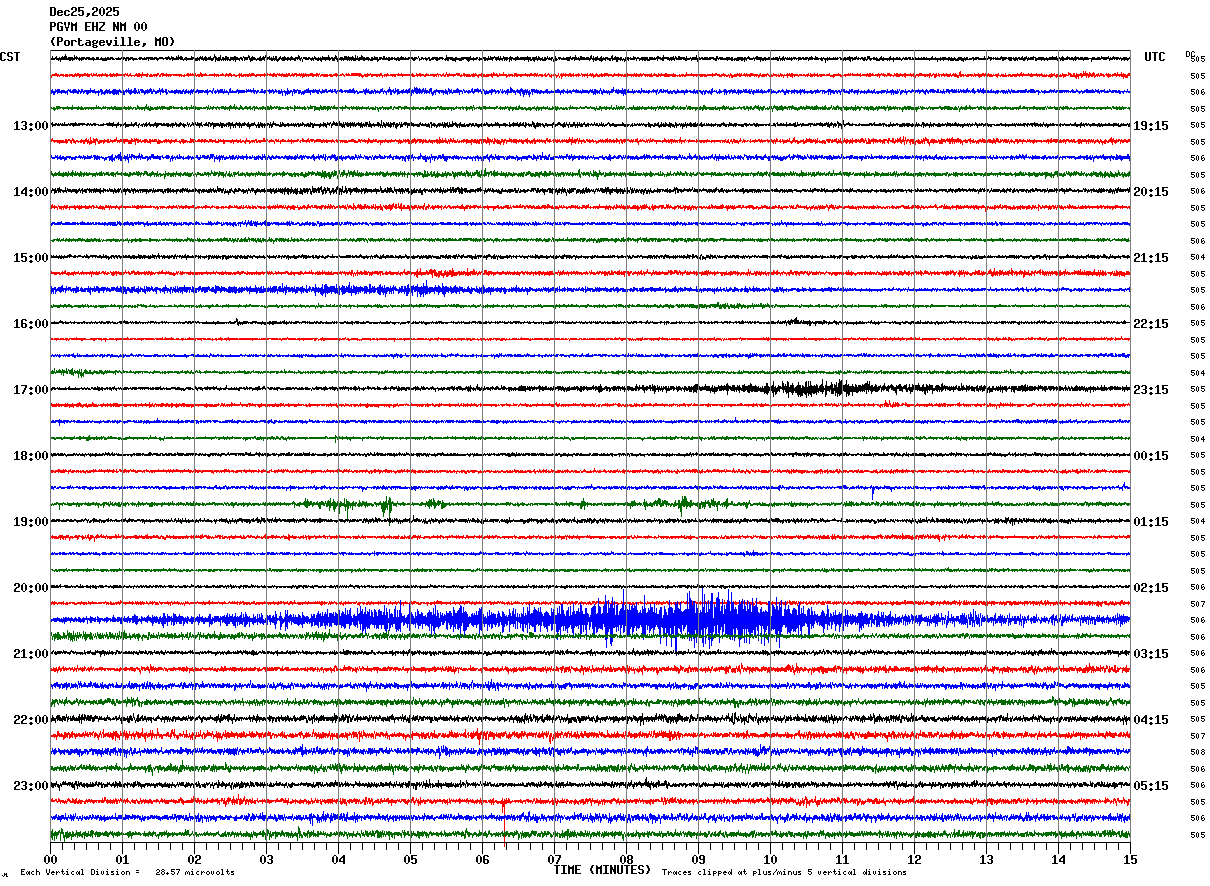Click the 02:15 UTC time label
The height and width of the screenshot is (886, 1210).
(x=1151, y=588)
